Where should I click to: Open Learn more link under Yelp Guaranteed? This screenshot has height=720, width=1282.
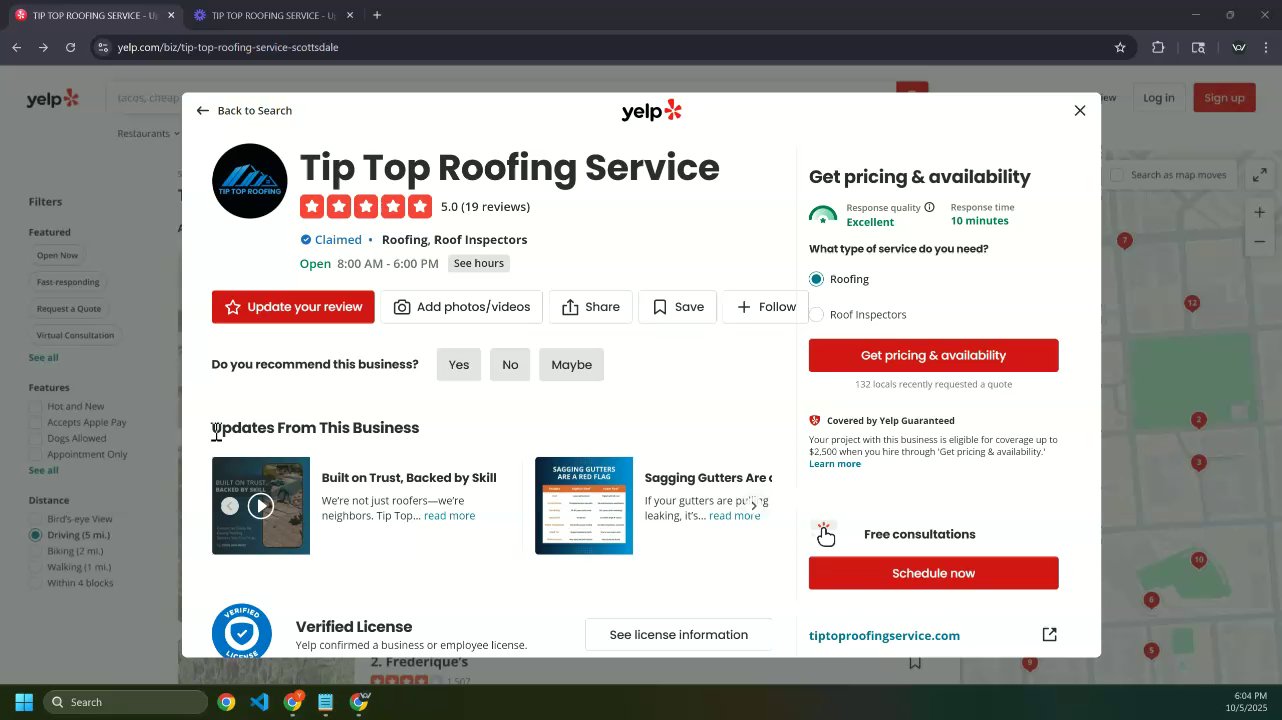[x=835, y=464]
